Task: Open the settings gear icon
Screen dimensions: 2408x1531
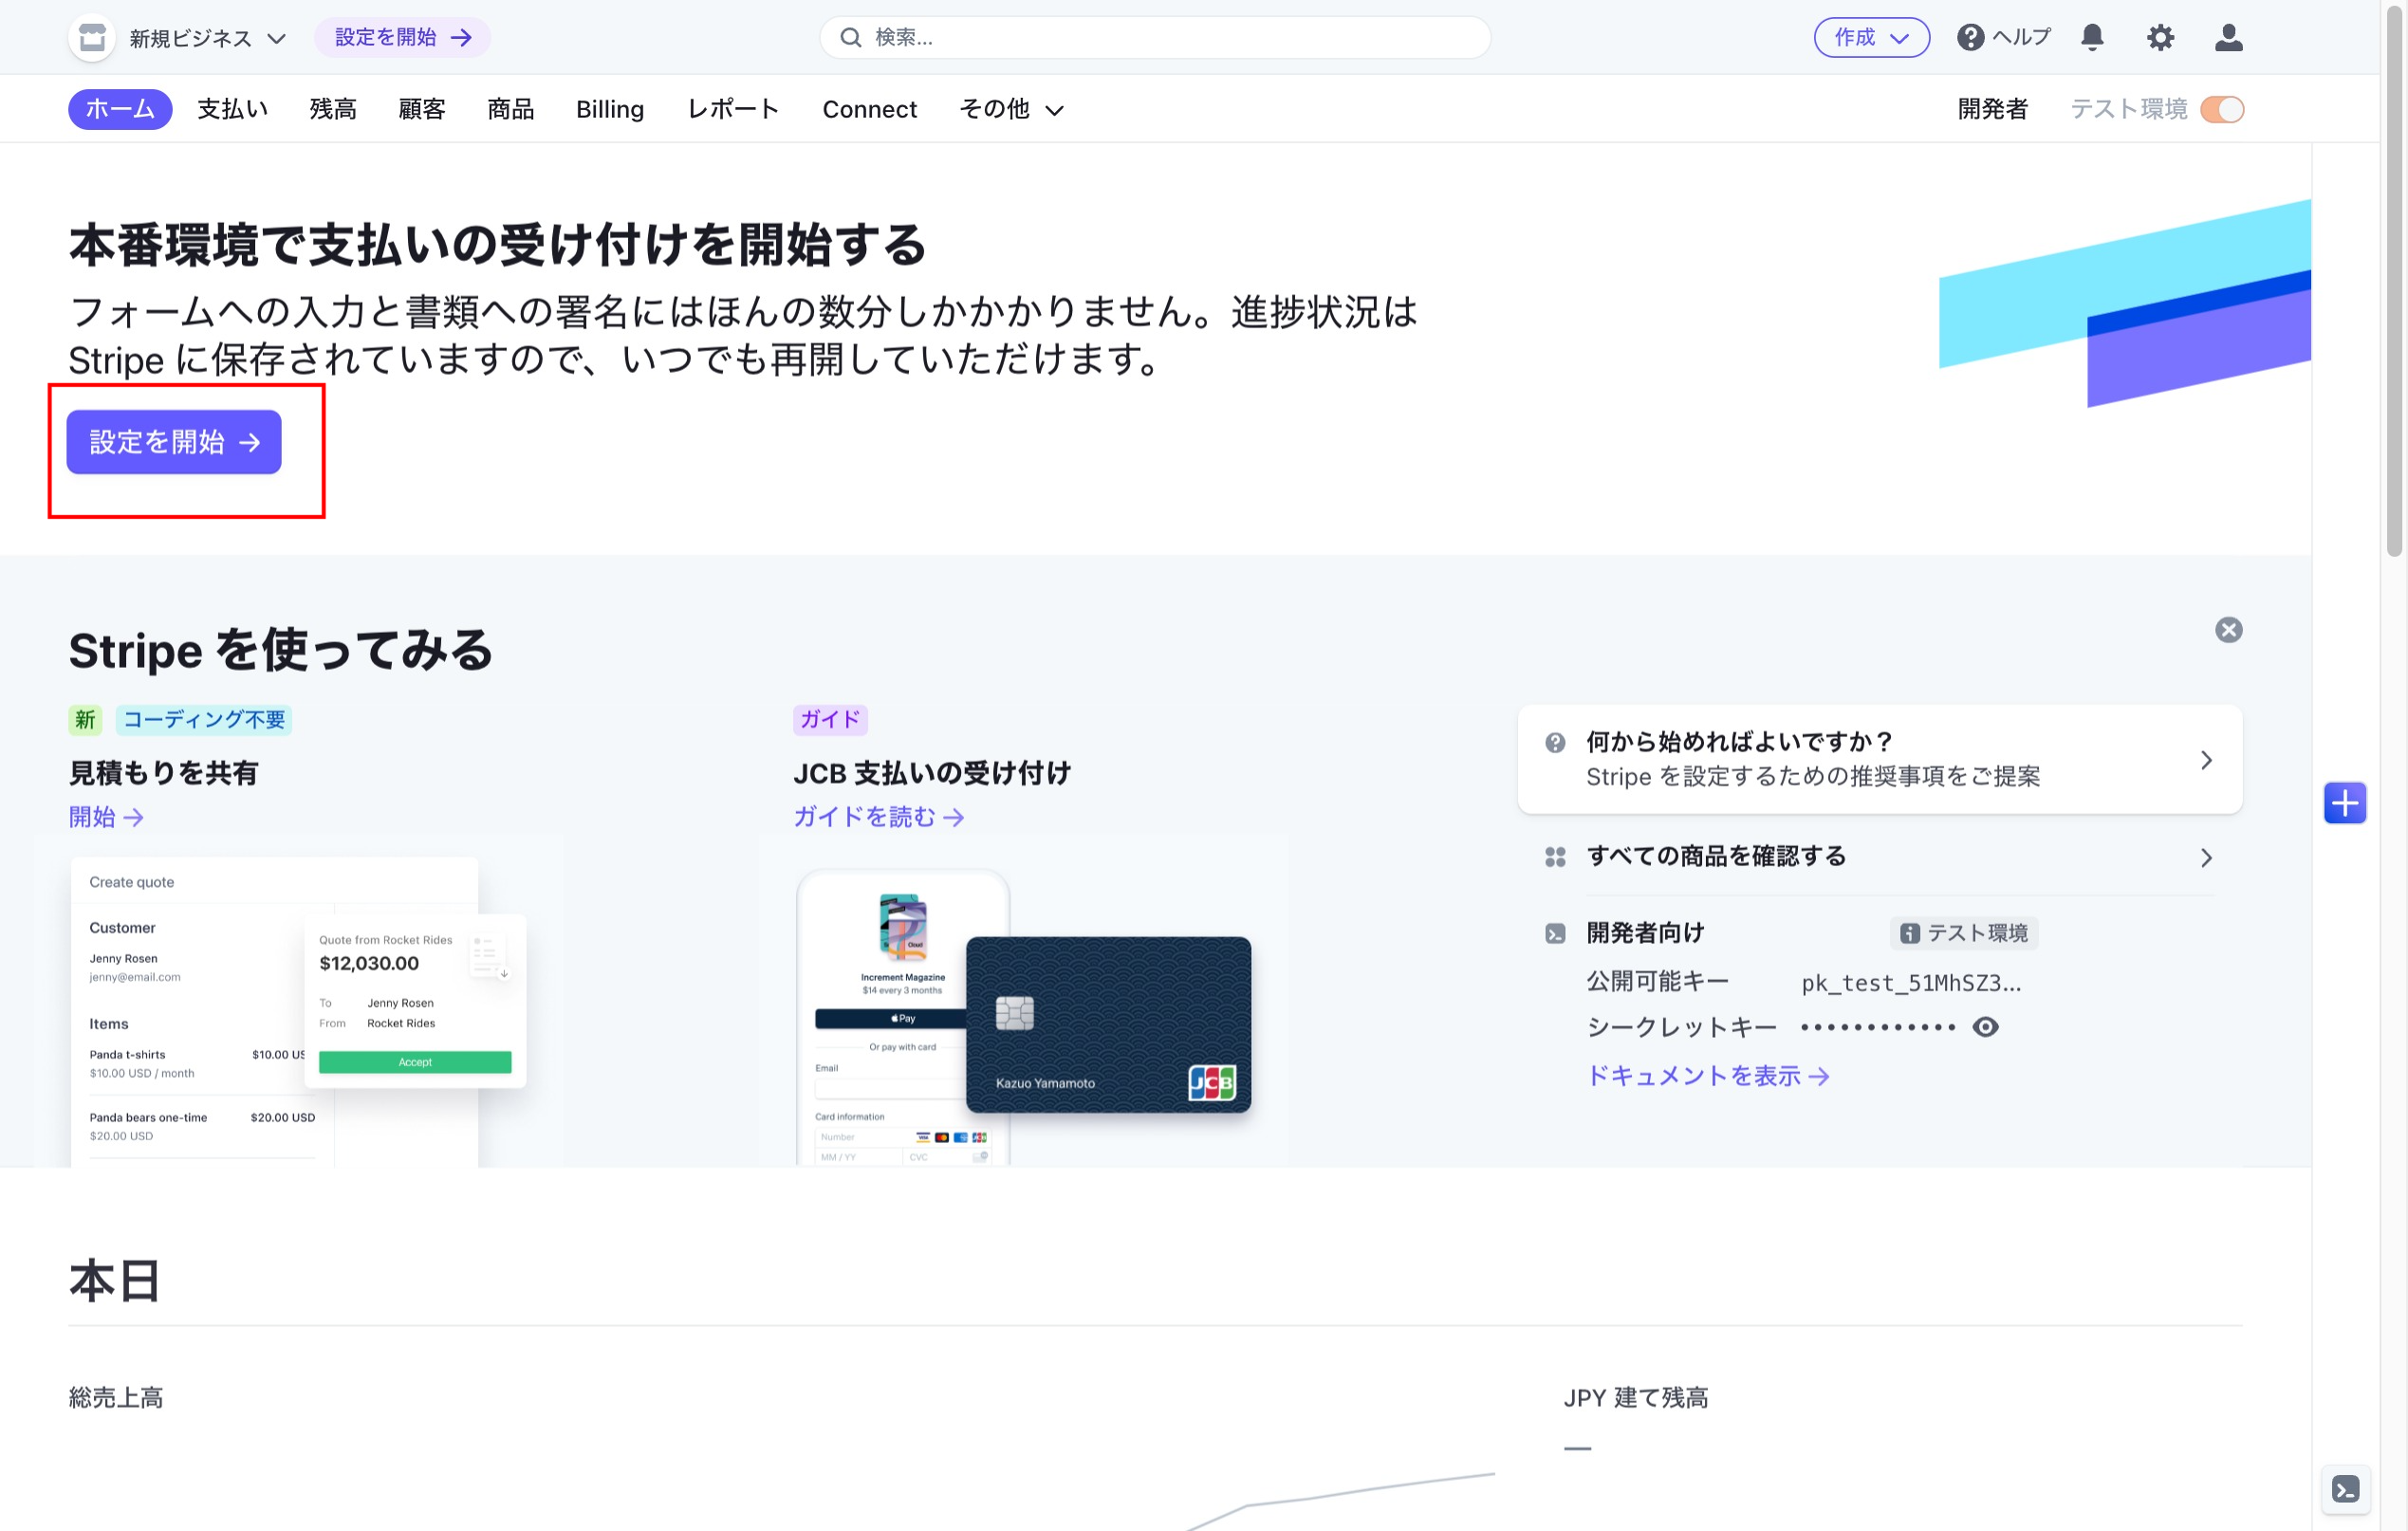Action: pos(2159,37)
